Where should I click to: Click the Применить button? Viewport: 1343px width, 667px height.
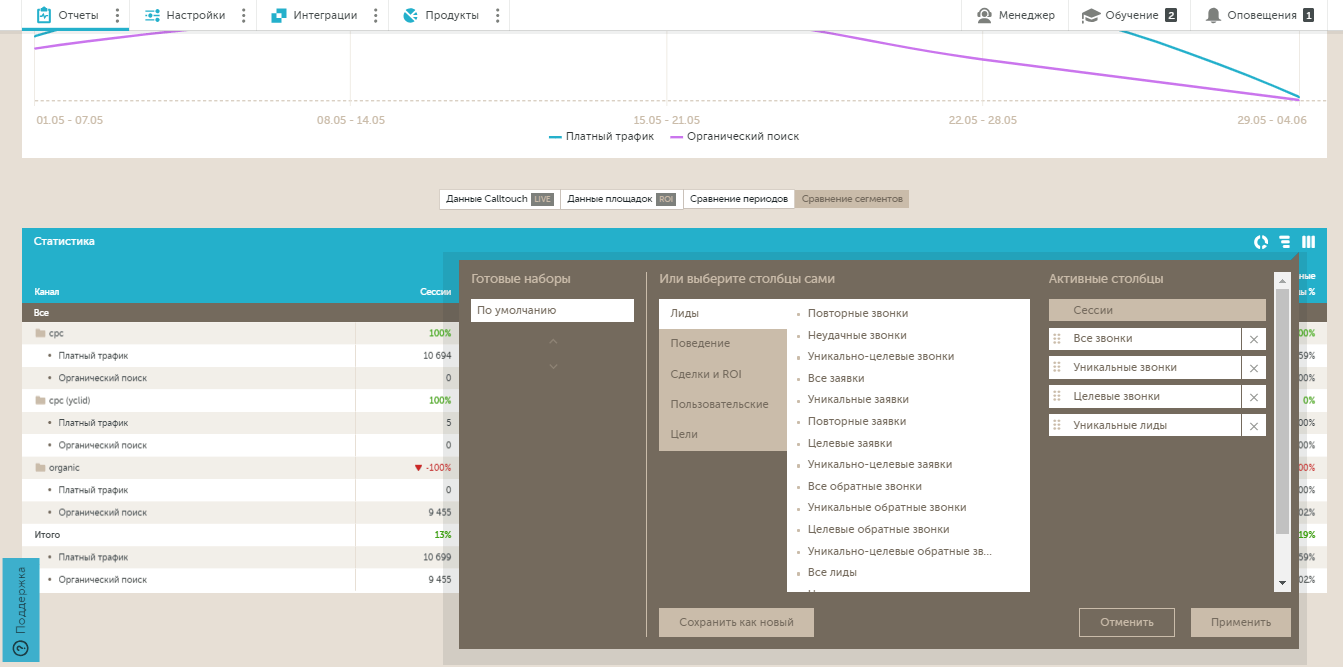click(1240, 622)
